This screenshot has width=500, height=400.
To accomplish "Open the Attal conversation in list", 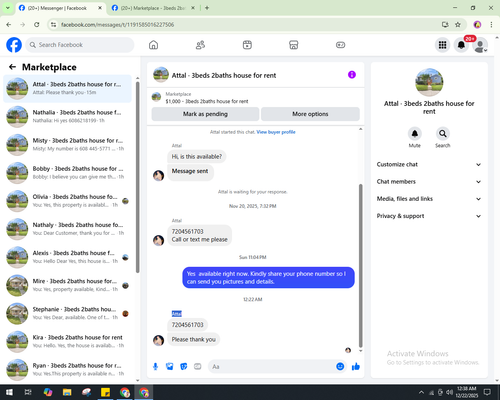I will tap(67, 88).
